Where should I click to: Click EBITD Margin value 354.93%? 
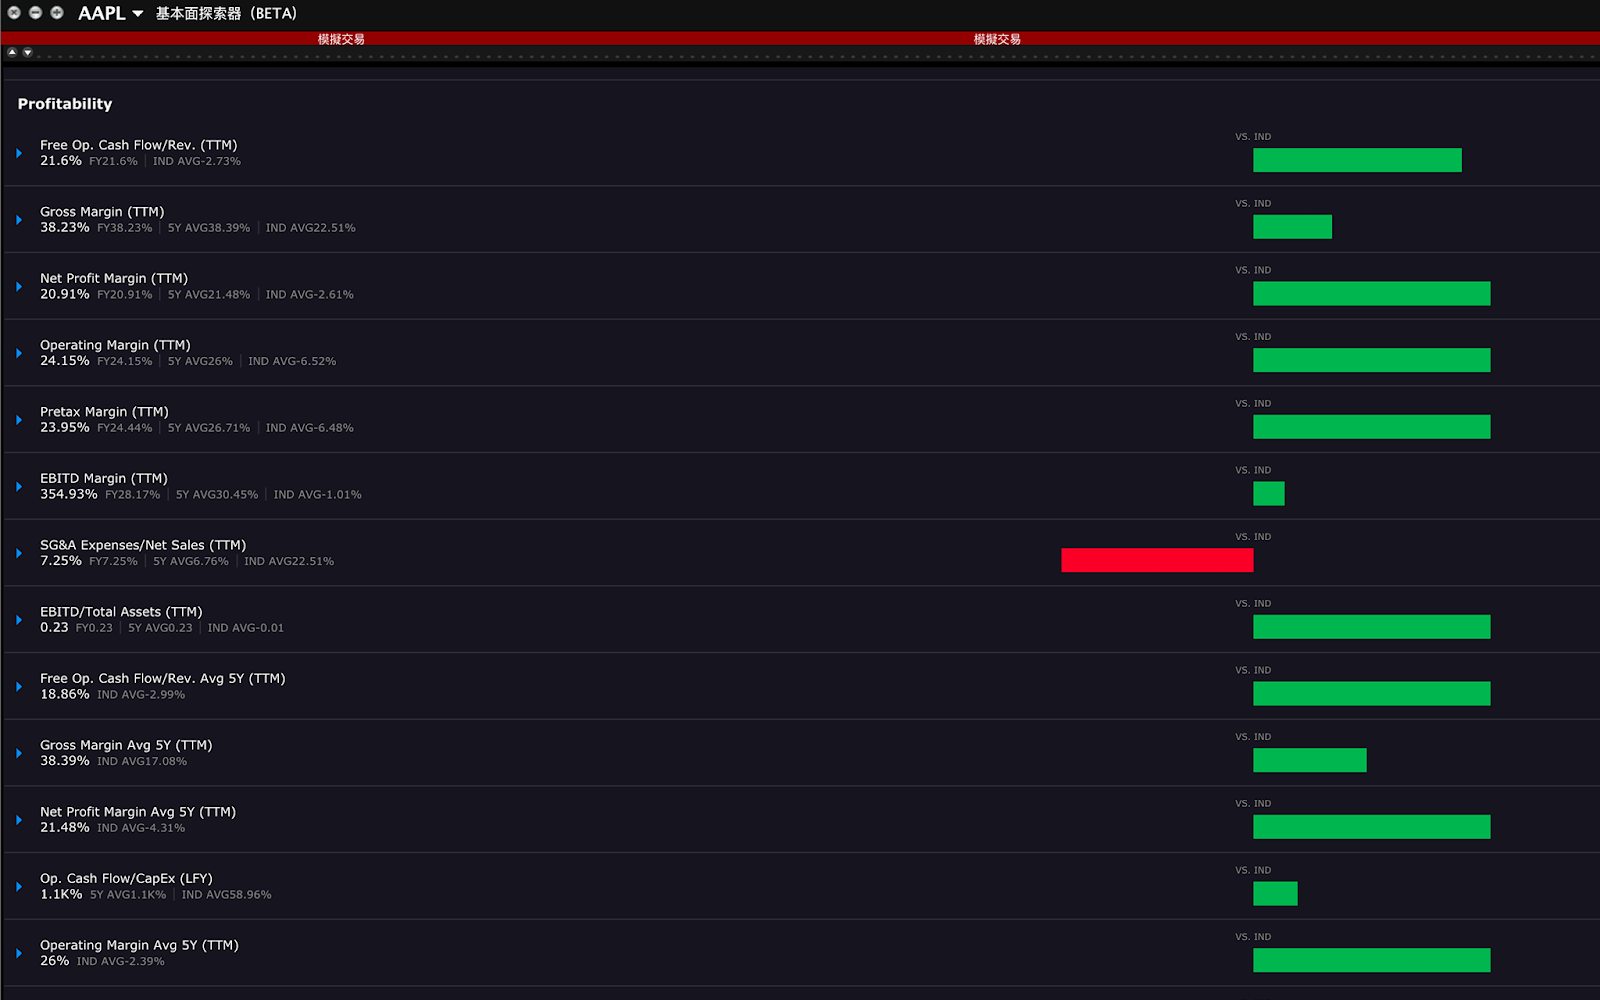tap(69, 494)
